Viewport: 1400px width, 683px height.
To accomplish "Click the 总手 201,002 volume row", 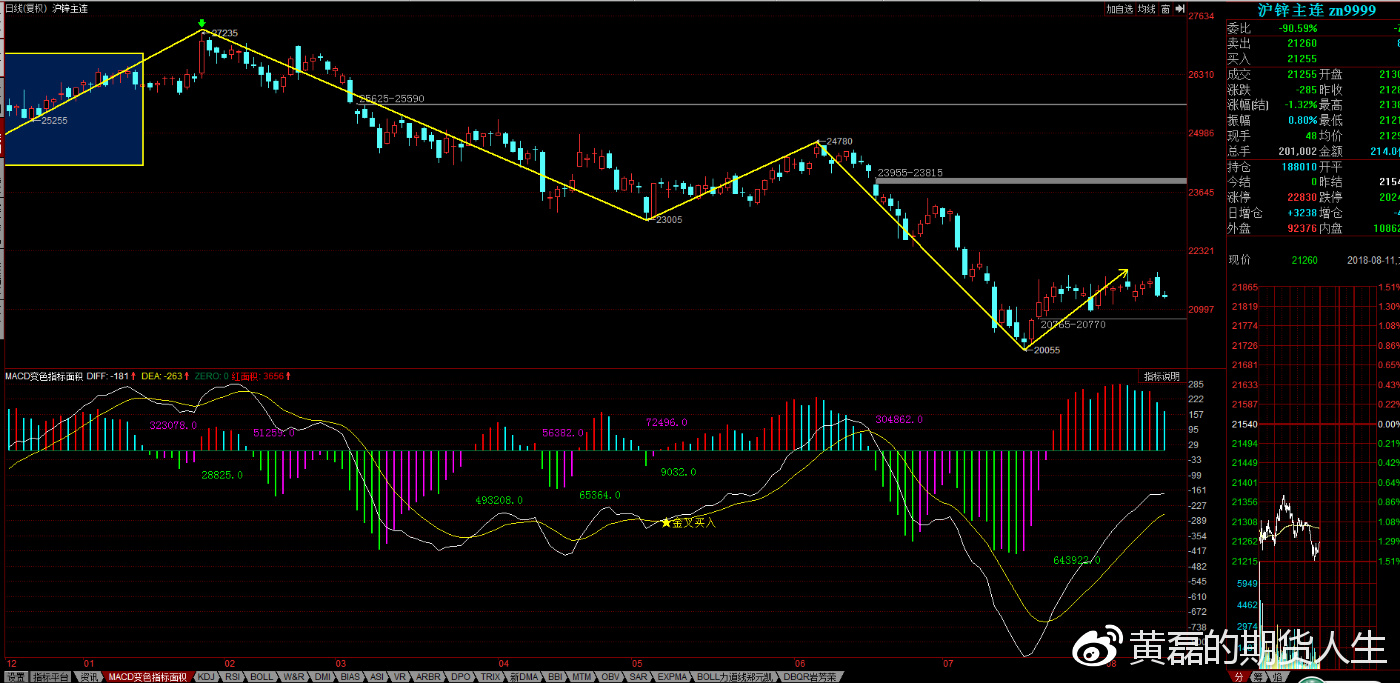I will coord(1272,151).
